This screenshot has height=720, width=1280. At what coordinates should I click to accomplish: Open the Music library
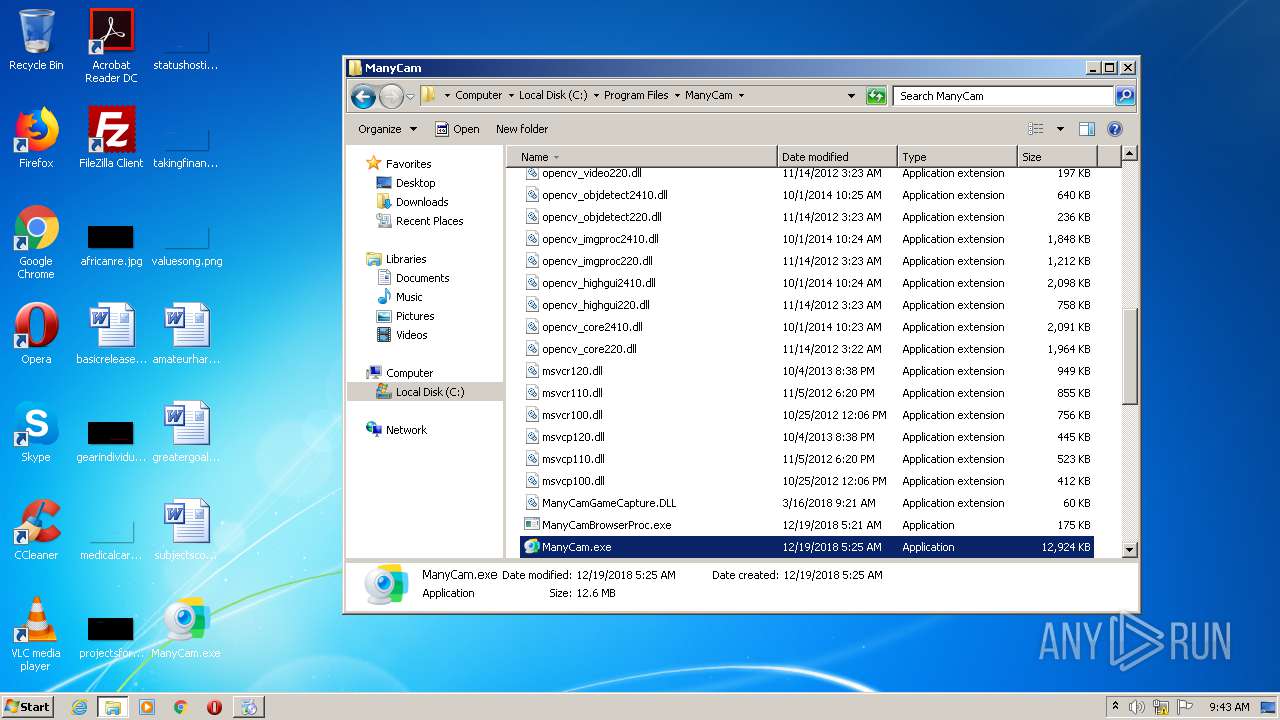tap(409, 297)
